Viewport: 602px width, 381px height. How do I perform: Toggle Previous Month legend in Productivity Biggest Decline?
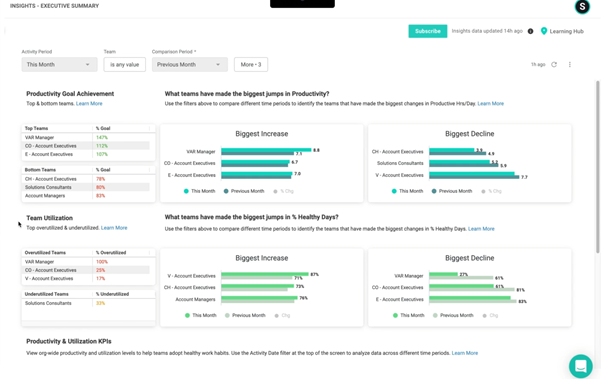[x=452, y=191]
